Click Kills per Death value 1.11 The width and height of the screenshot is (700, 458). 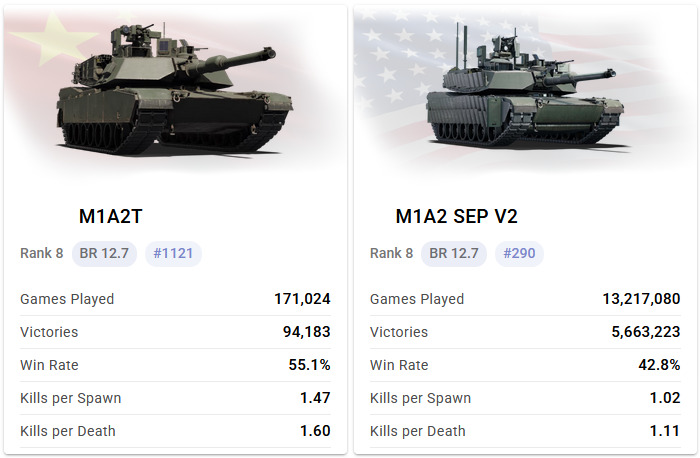[x=665, y=431]
